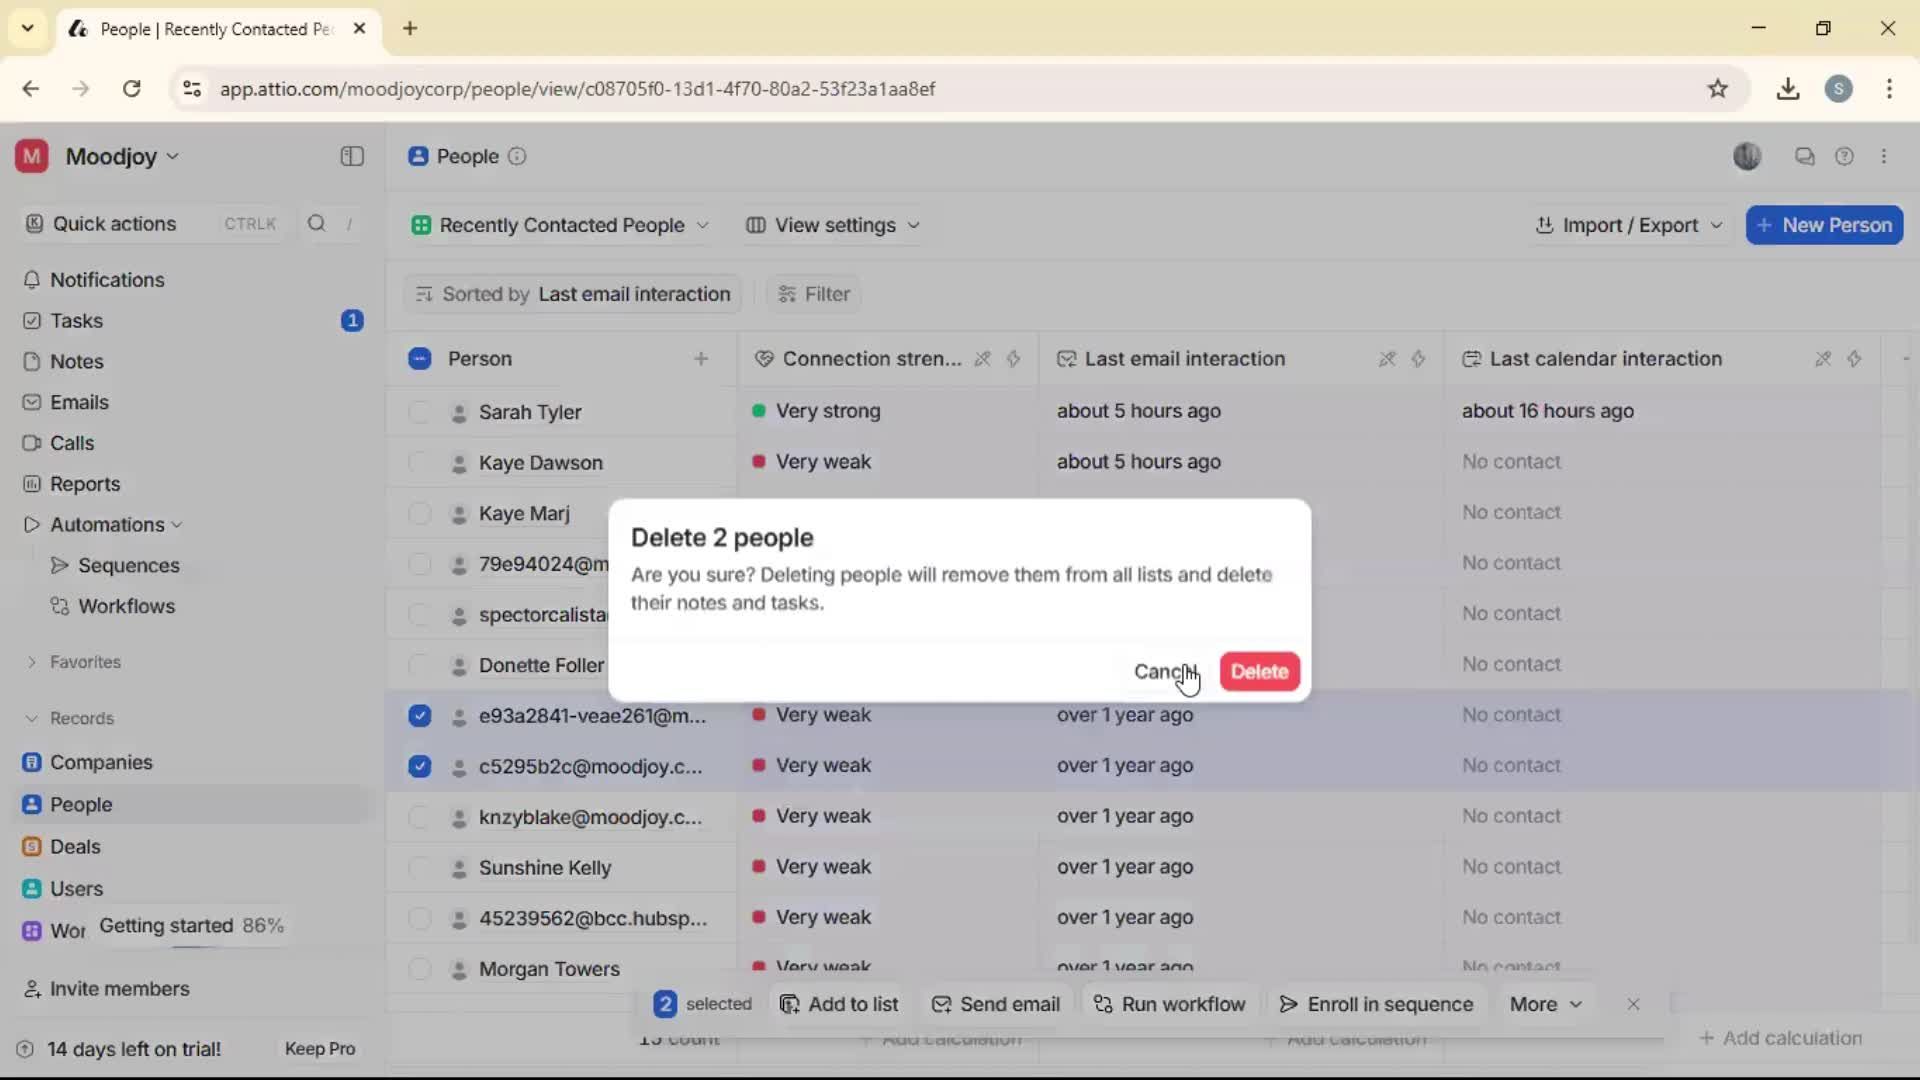The width and height of the screenshot is (1920, 1080).
Task: Uncheck the e93a2841 row selection checkbox
Action: pyautogui.click(x=419, y=715)
